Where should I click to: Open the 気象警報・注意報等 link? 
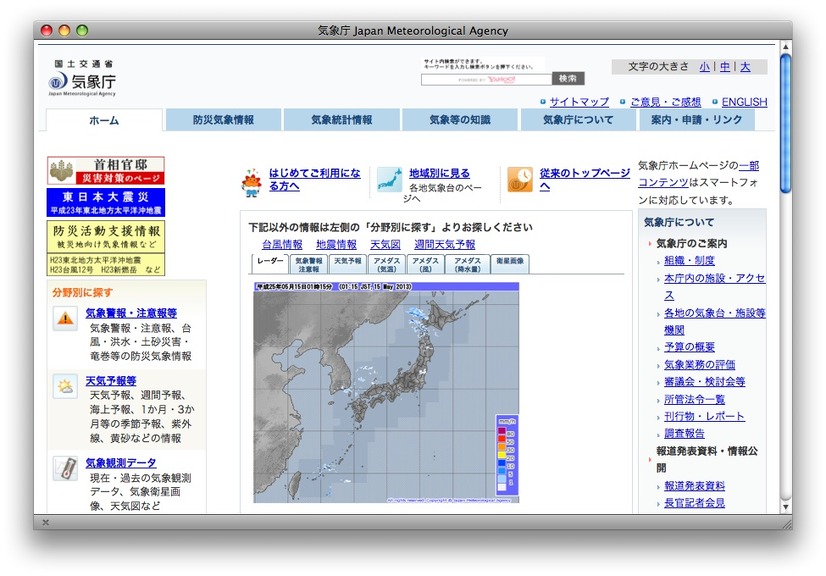(131, 313)
